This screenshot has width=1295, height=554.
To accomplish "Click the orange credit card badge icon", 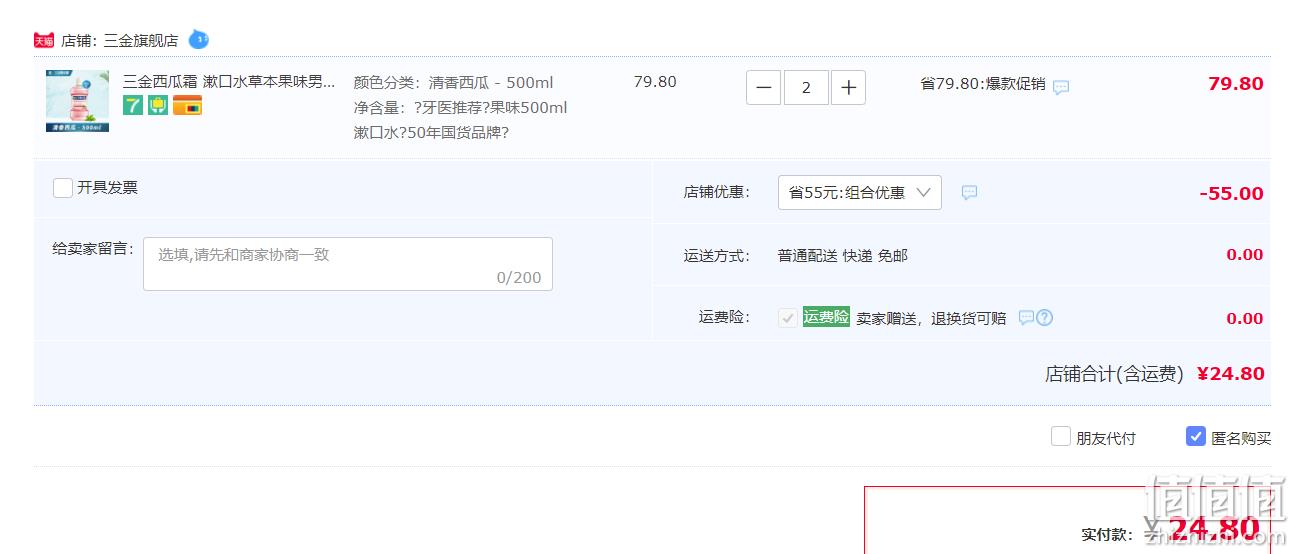I will (187, 105).
